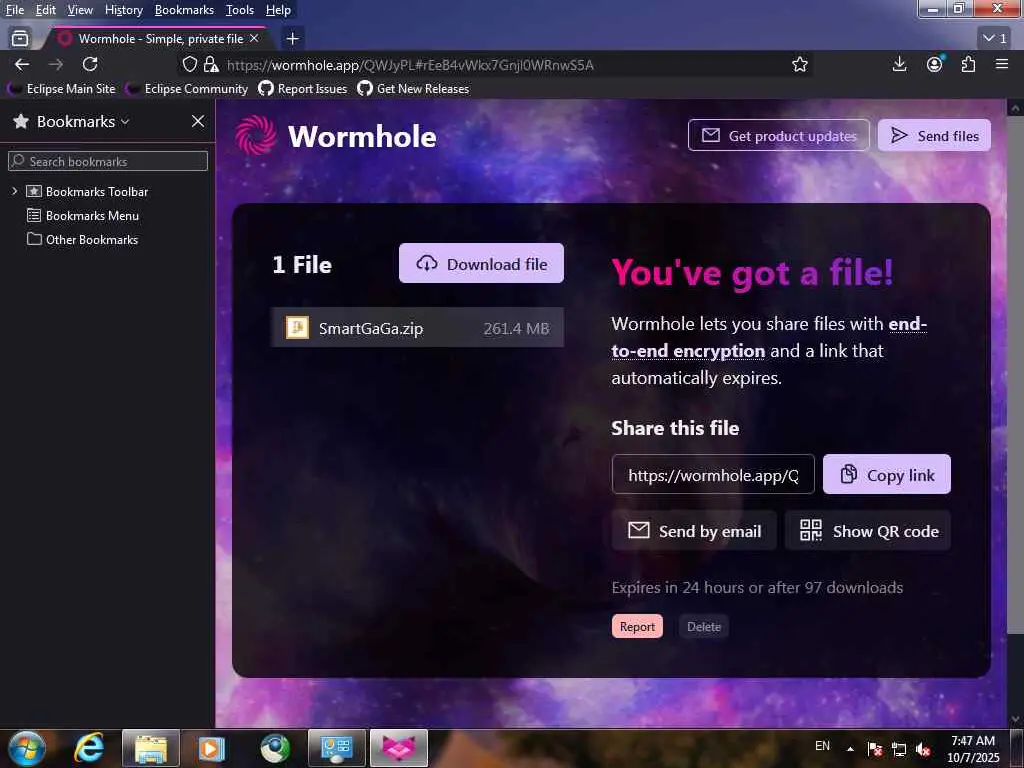Click the Delete button

coord(704,626)
